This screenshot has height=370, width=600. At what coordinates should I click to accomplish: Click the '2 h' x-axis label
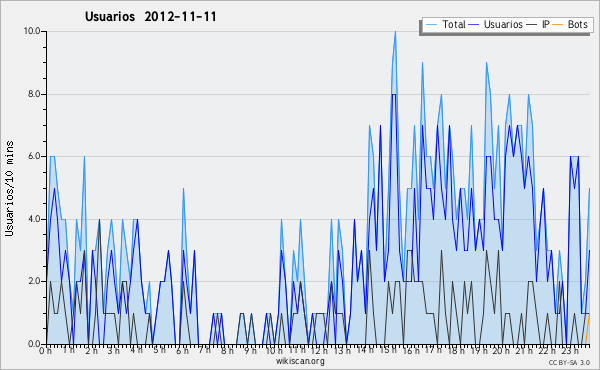point(91,351)
